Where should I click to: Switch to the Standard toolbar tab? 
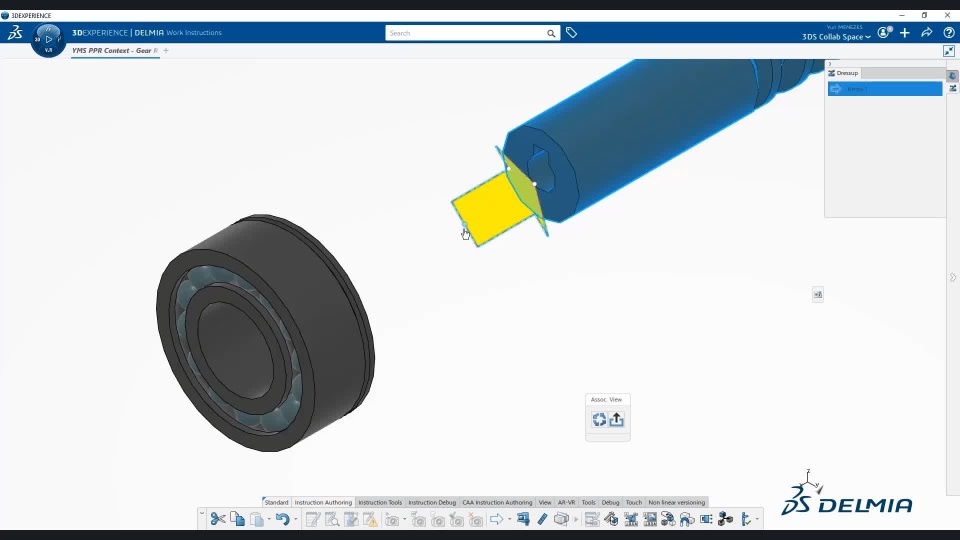pyautogui.click(x=276, y=502)
